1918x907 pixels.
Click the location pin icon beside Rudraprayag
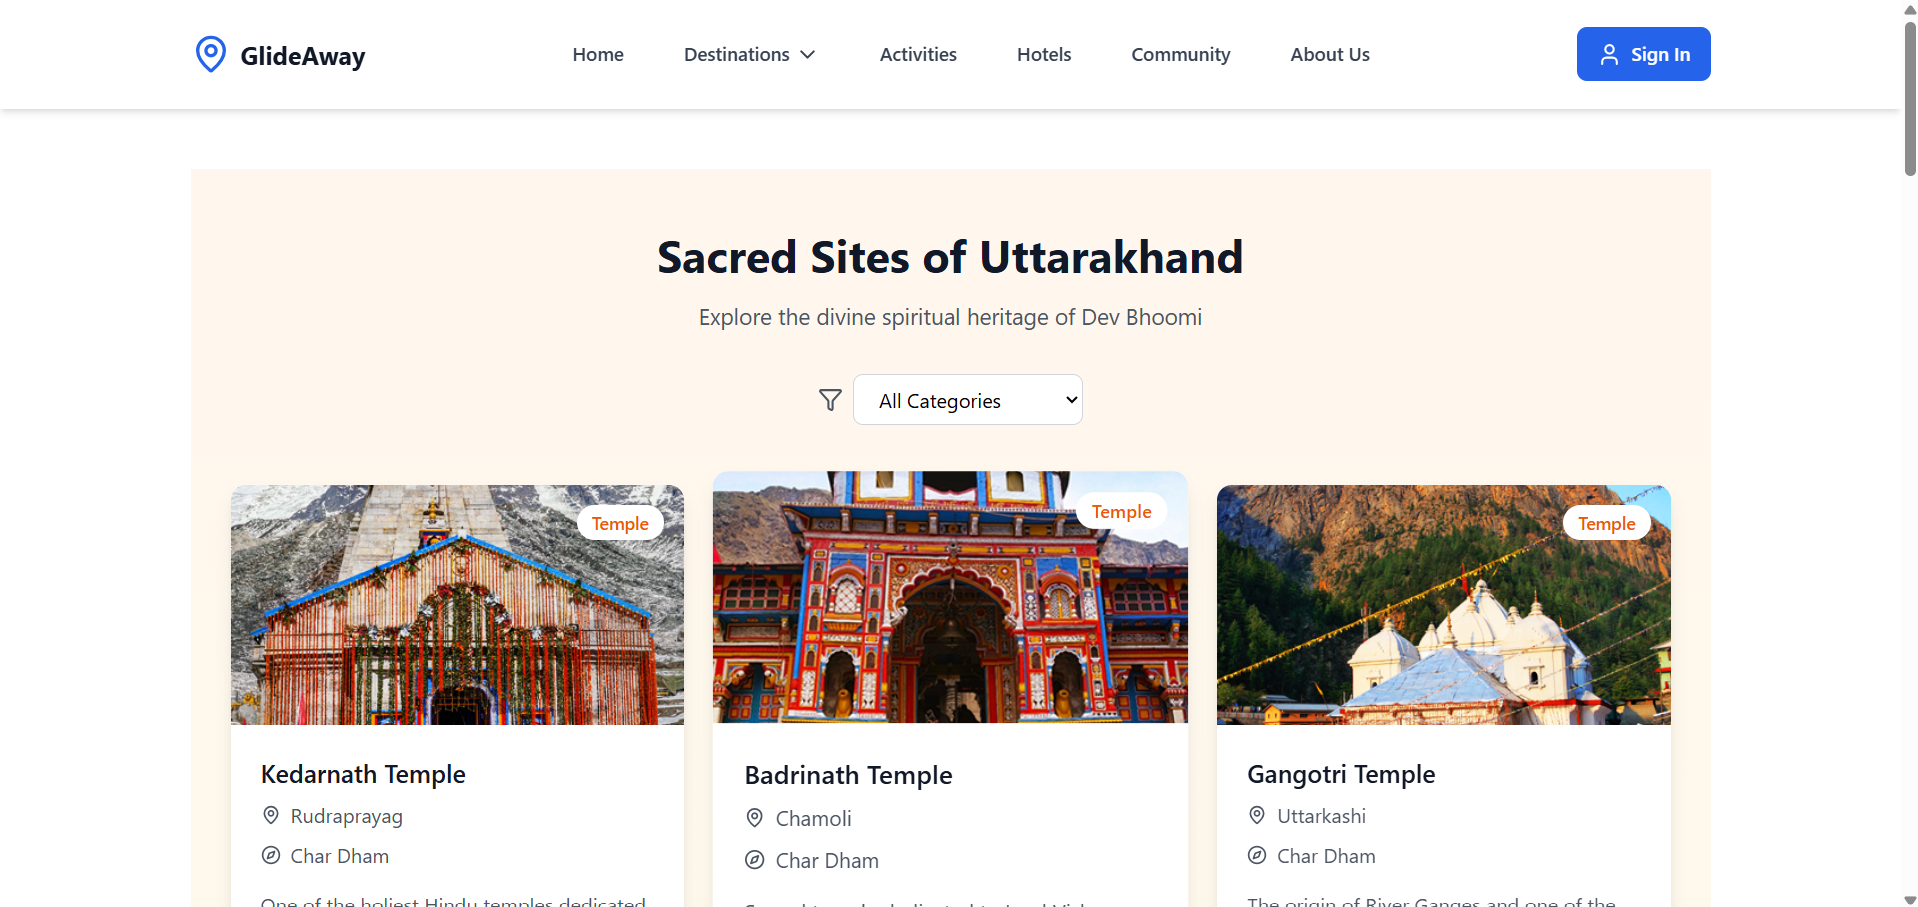[x=271, y=815]
